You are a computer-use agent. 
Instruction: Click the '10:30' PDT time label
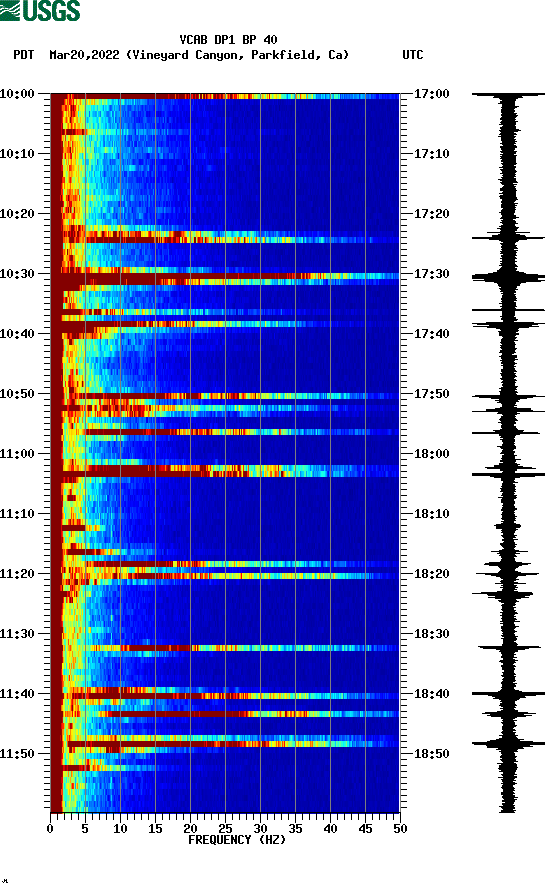point(17,274)
